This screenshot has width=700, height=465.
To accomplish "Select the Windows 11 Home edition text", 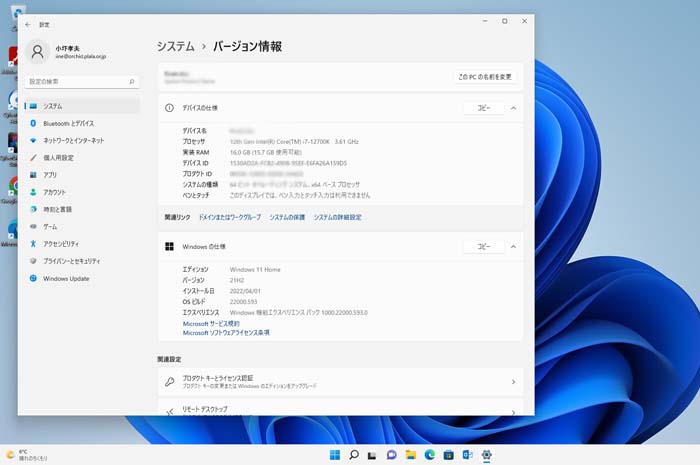I will [255, 270].
